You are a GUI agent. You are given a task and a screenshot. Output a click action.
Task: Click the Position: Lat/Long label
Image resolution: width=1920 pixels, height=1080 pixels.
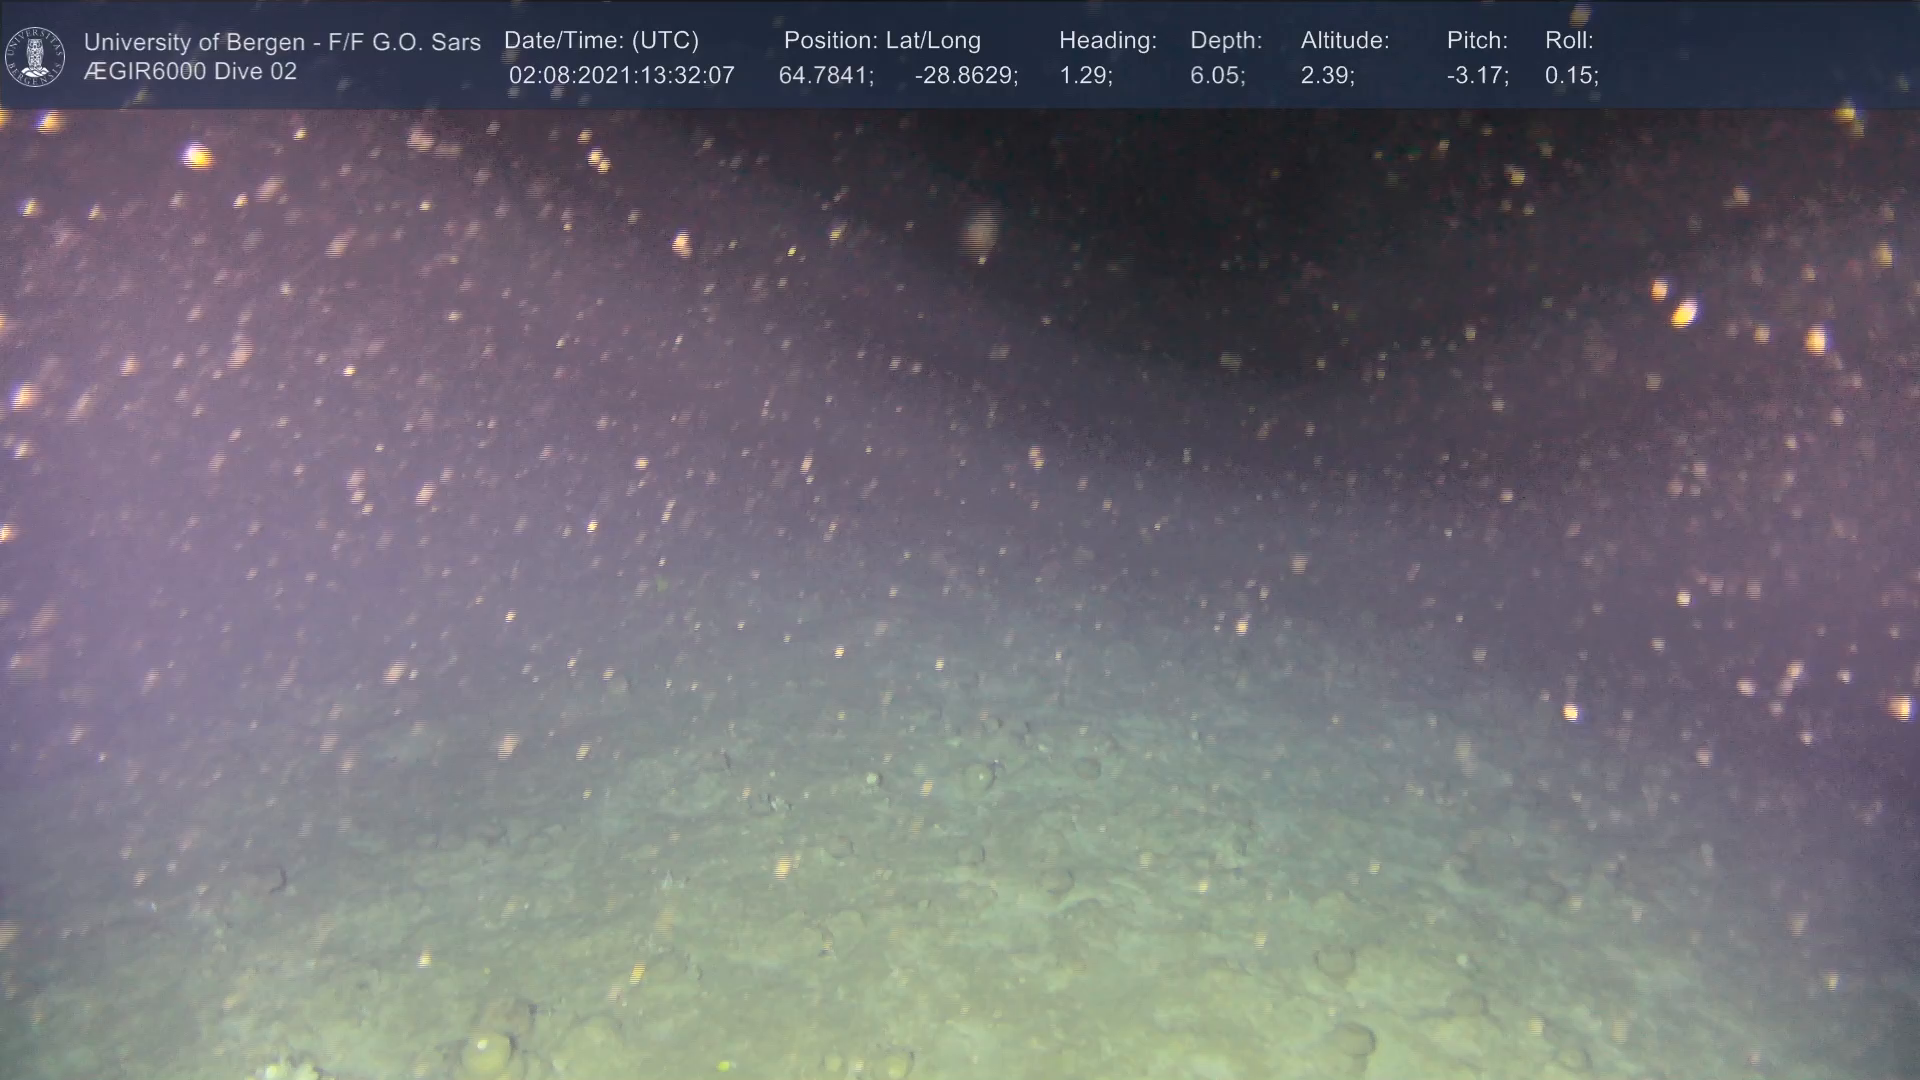click(x=881, y=40)
